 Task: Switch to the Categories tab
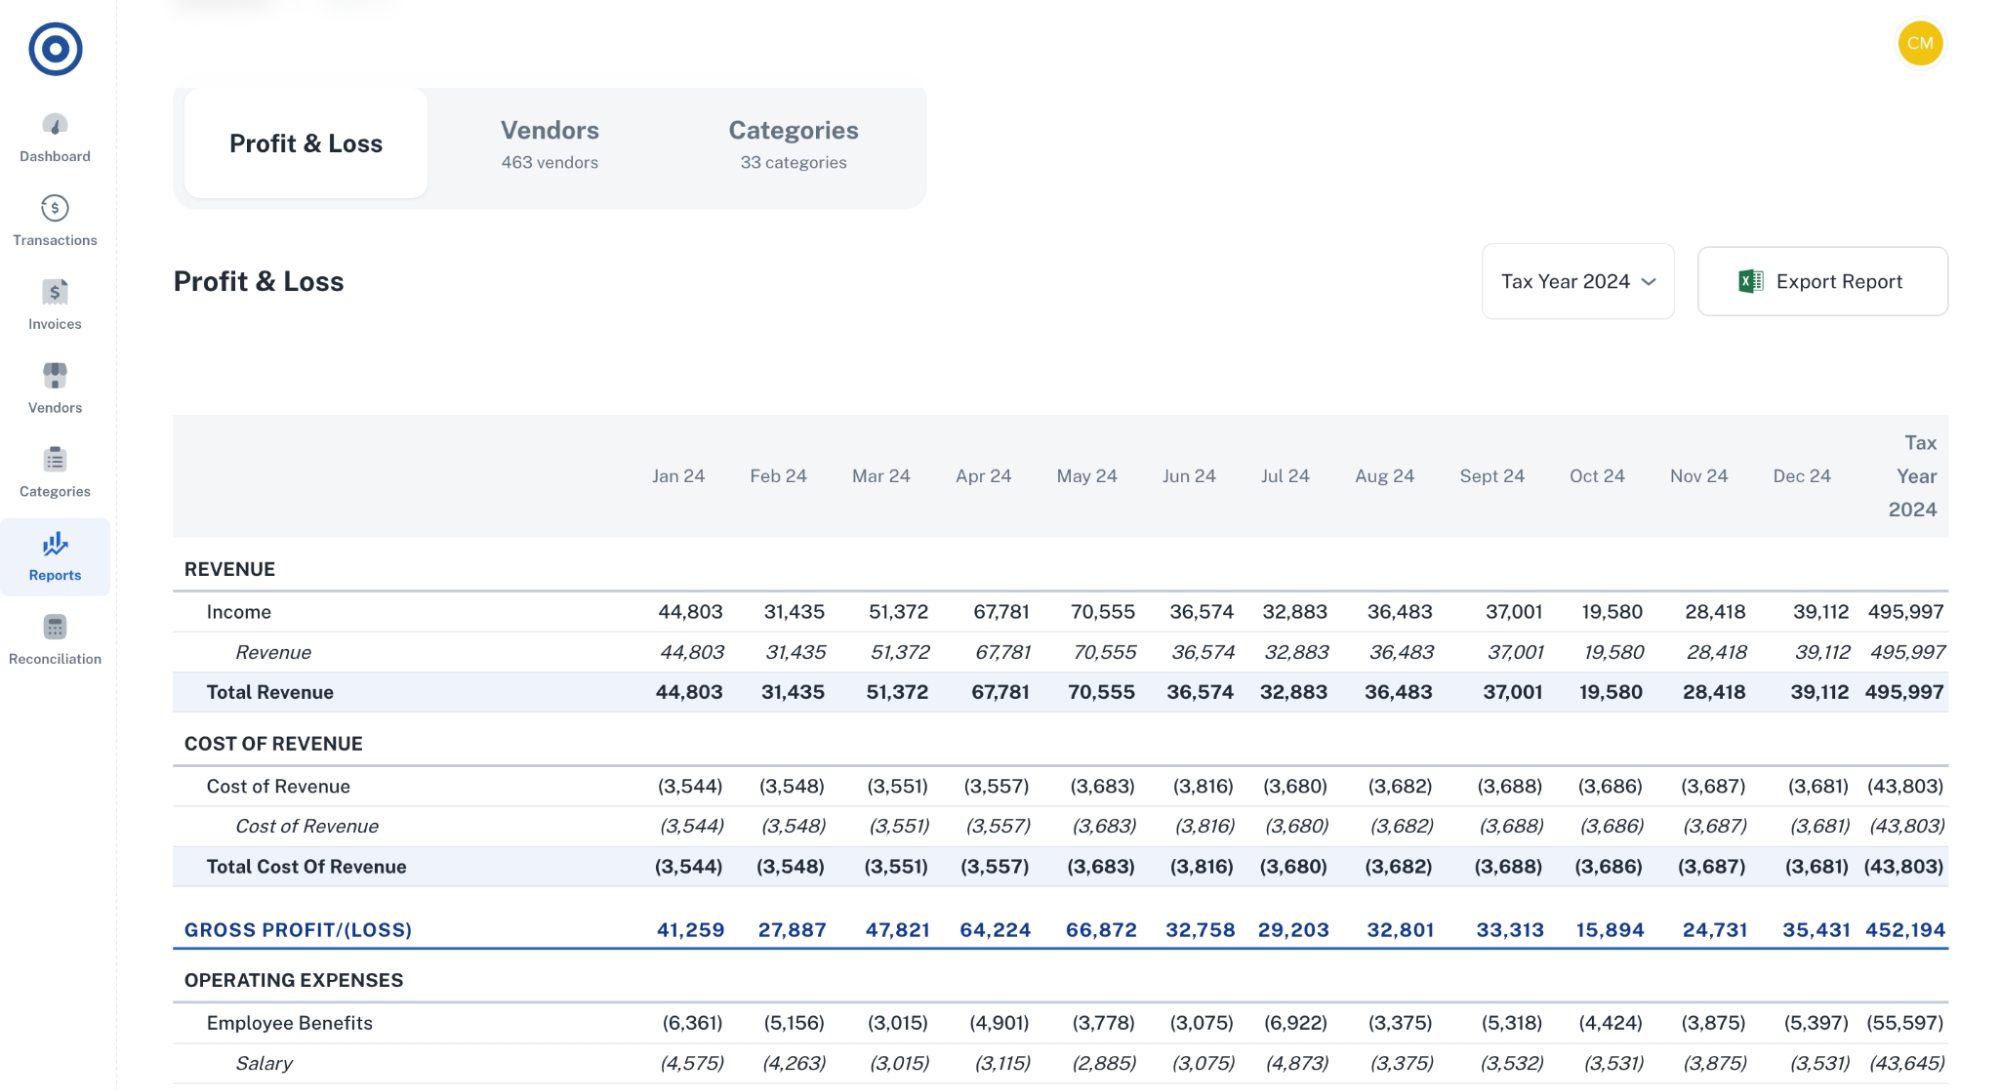pyautogui.click(x=793, y=143)
